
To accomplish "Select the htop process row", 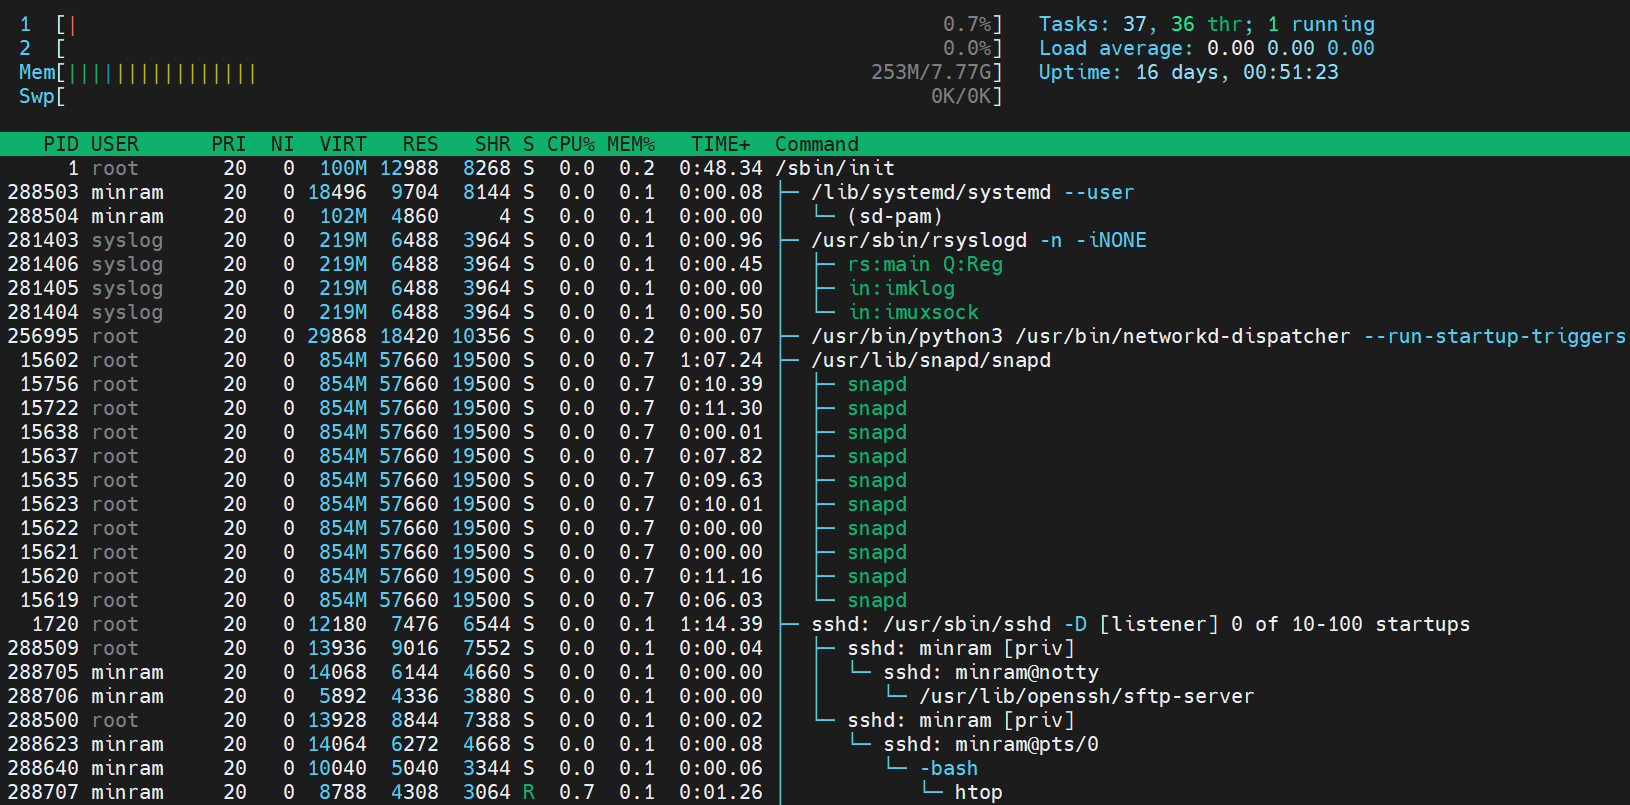I will [815, 792].
